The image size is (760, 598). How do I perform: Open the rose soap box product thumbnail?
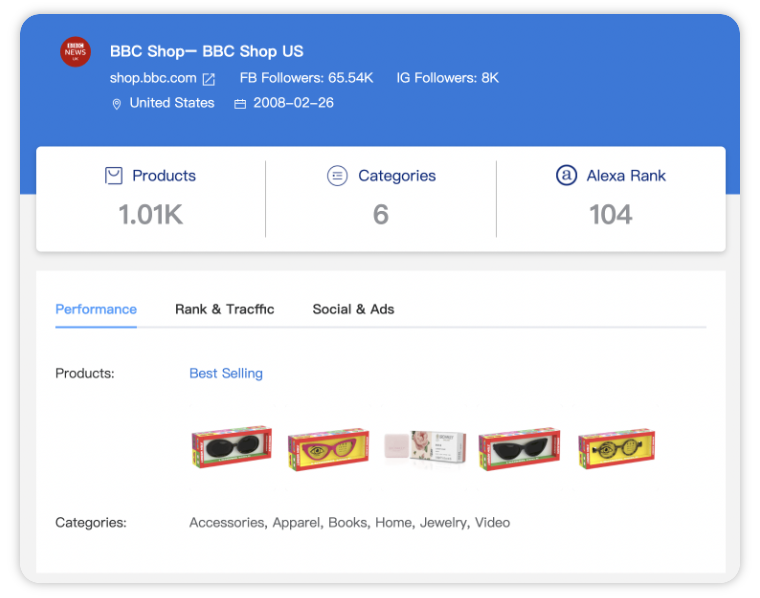425,446
